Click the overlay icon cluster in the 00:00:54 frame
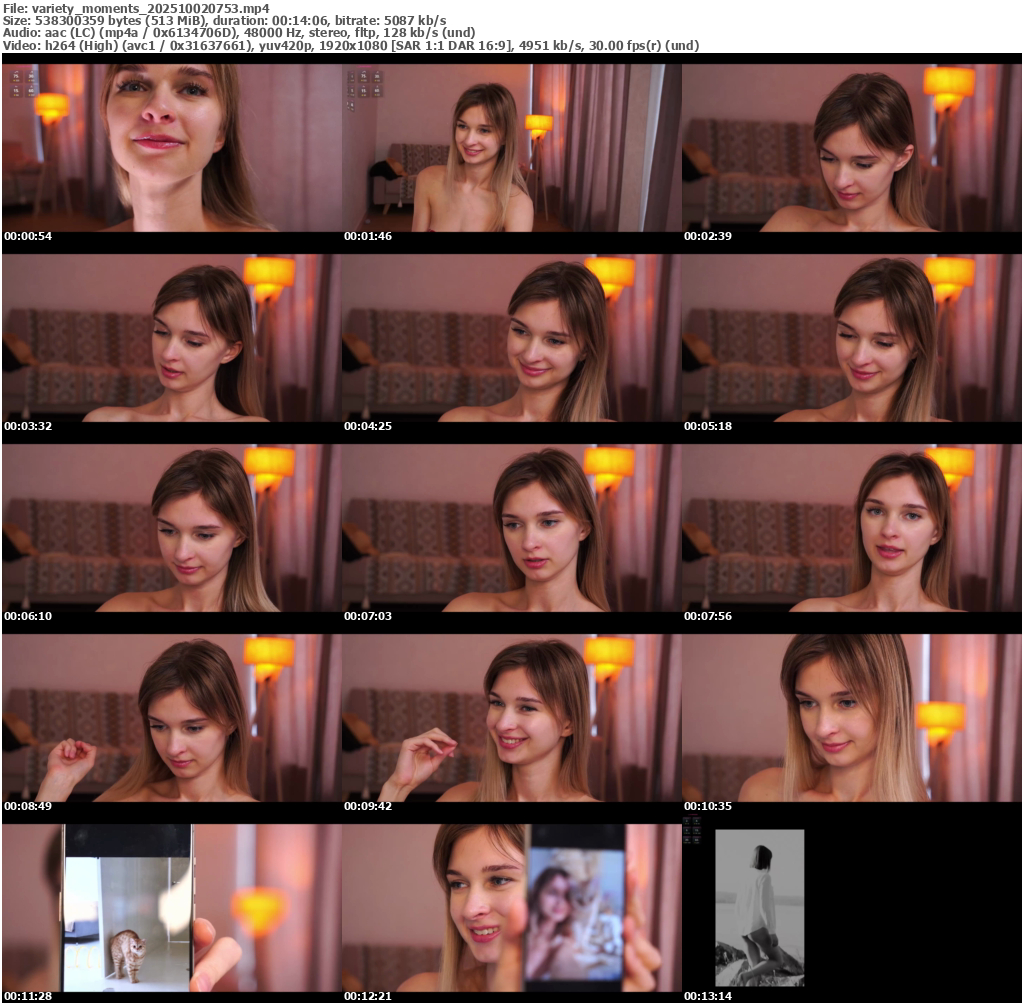The height and width of the screenshot is (1003, 1024). click(x=24, y=83)
